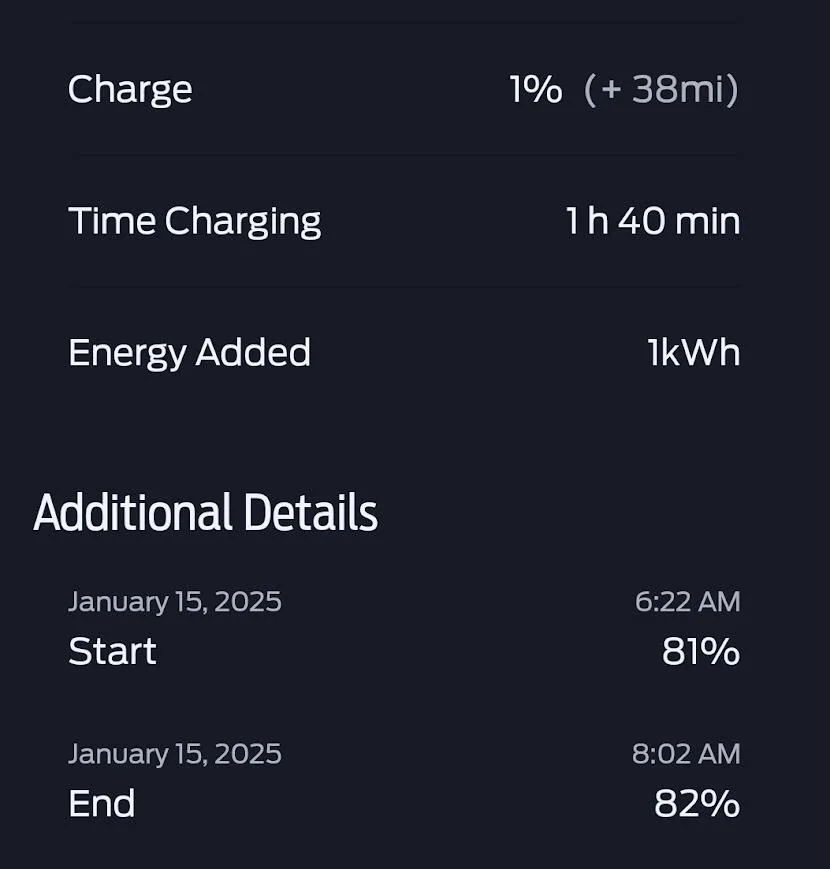Select the Time Charging label

tap(194, 222)
